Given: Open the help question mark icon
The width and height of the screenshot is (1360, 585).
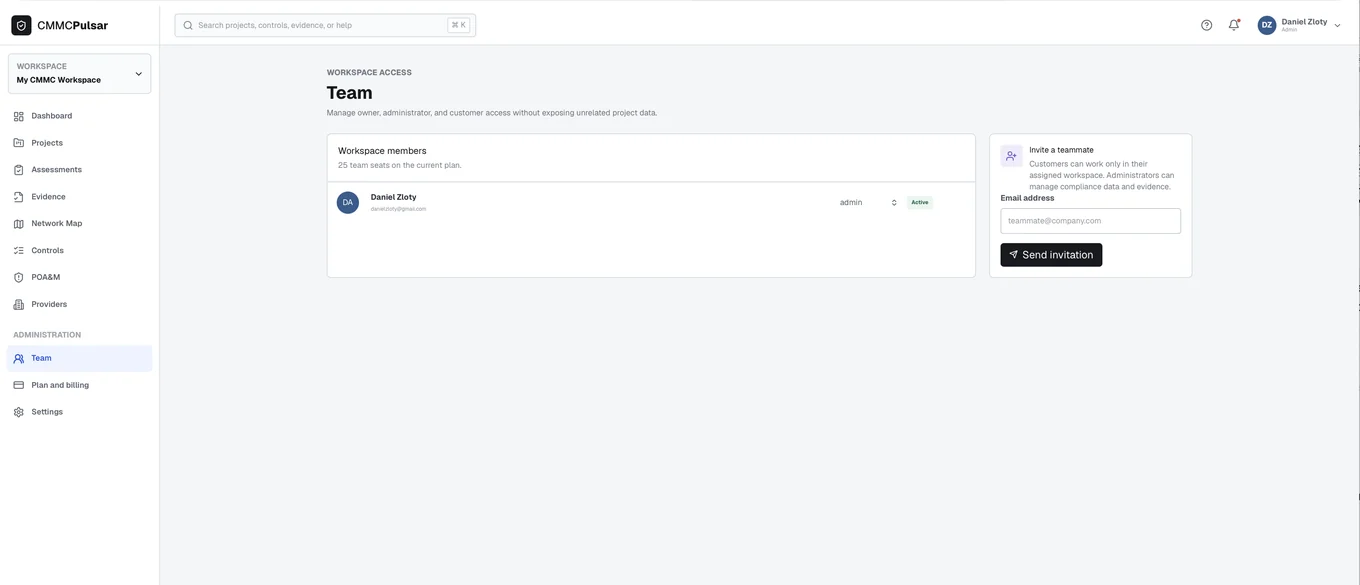Looking at the screenshot, I should [x=1206, y=25].
